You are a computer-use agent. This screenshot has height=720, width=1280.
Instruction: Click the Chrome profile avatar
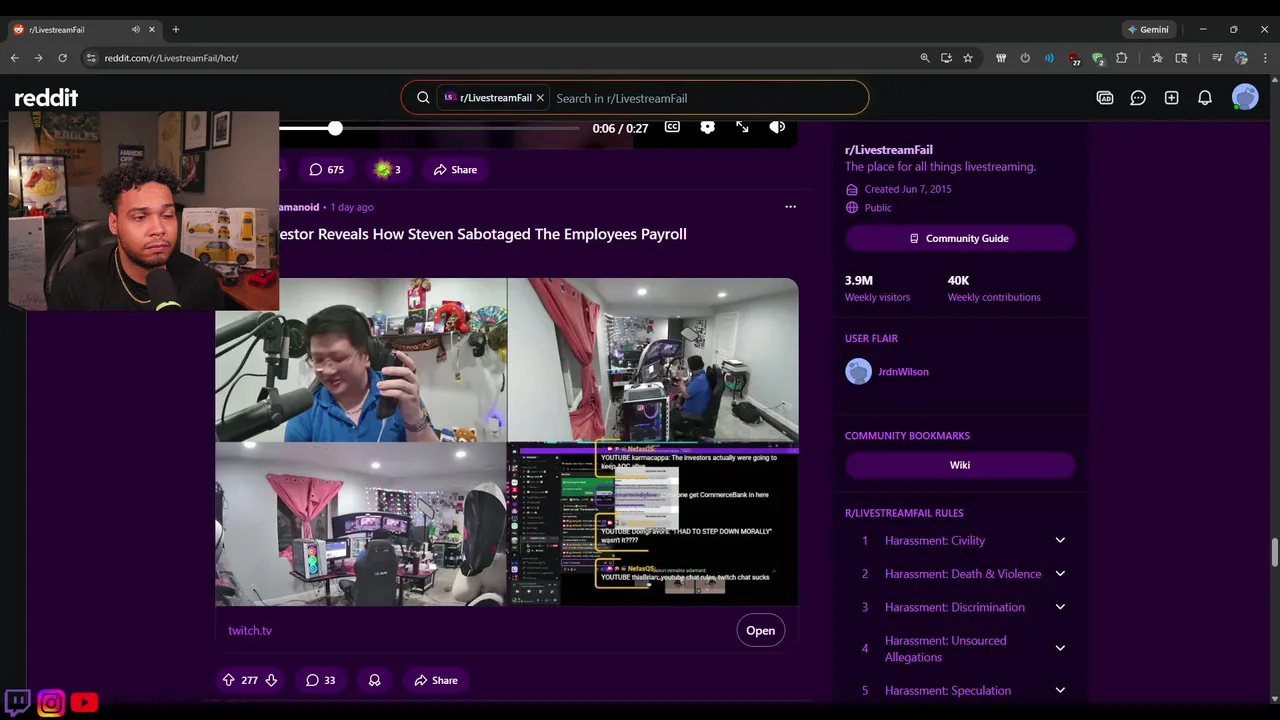[1241, 58]
